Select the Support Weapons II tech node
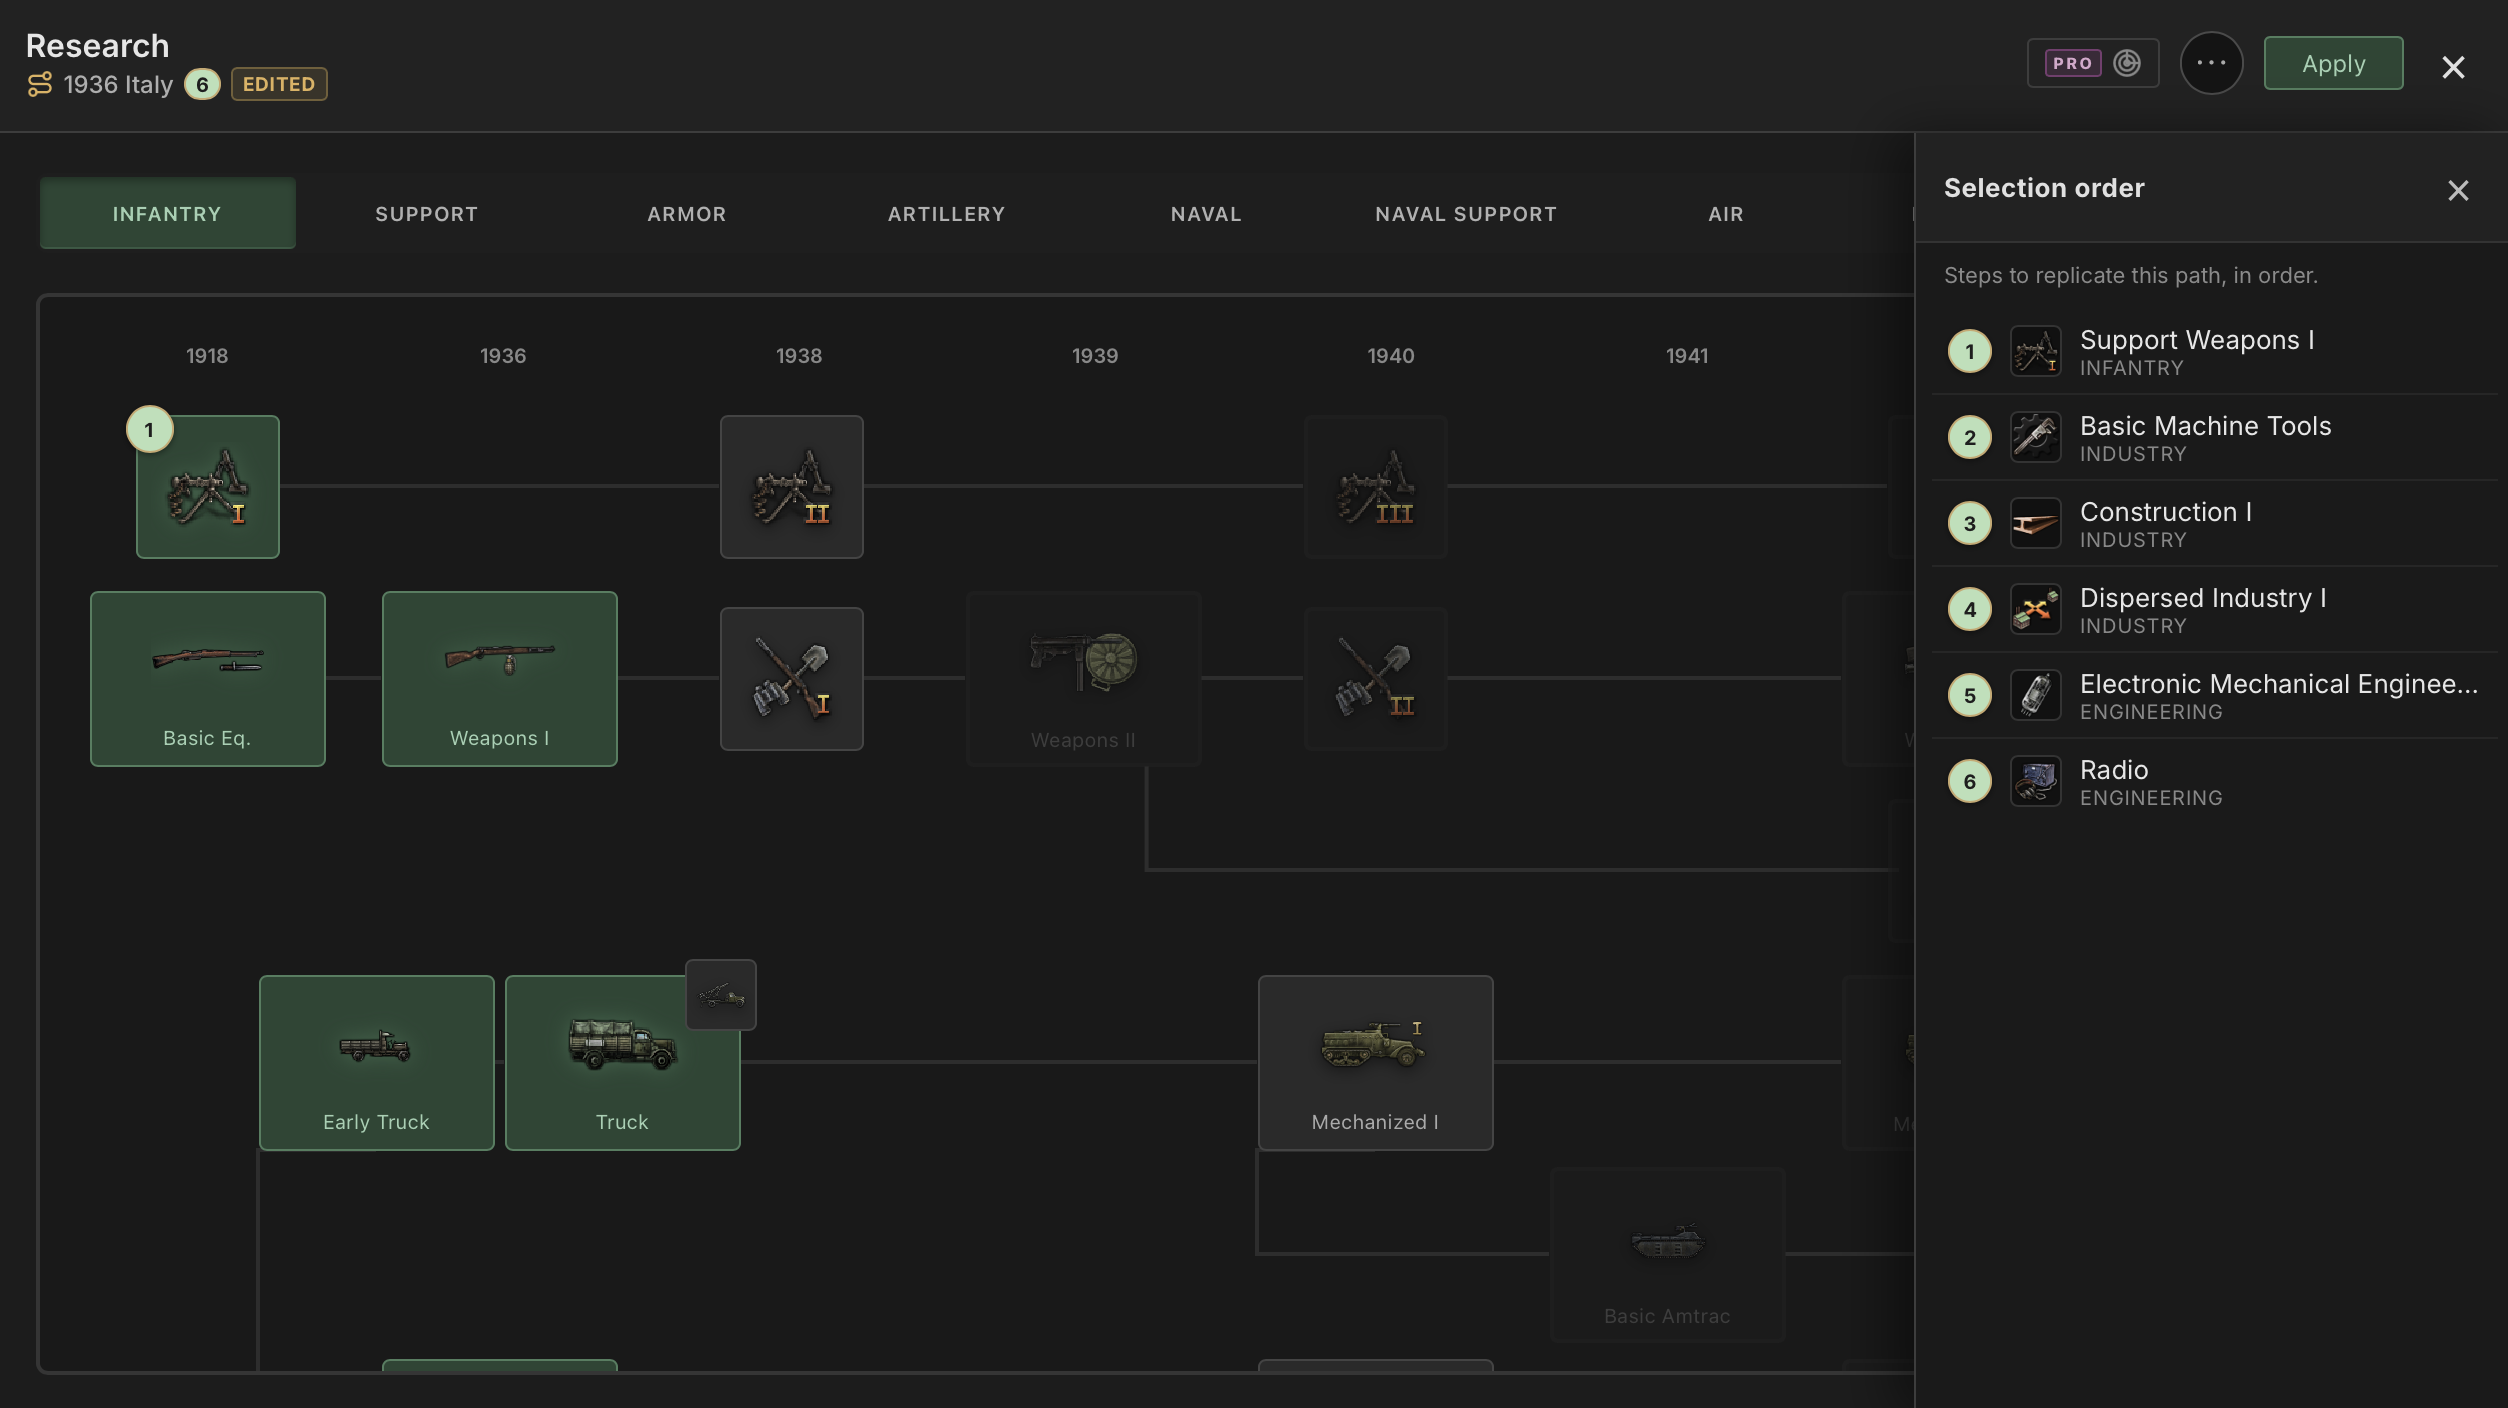Screen dimensions: 2508x1408 click(792, 487)
